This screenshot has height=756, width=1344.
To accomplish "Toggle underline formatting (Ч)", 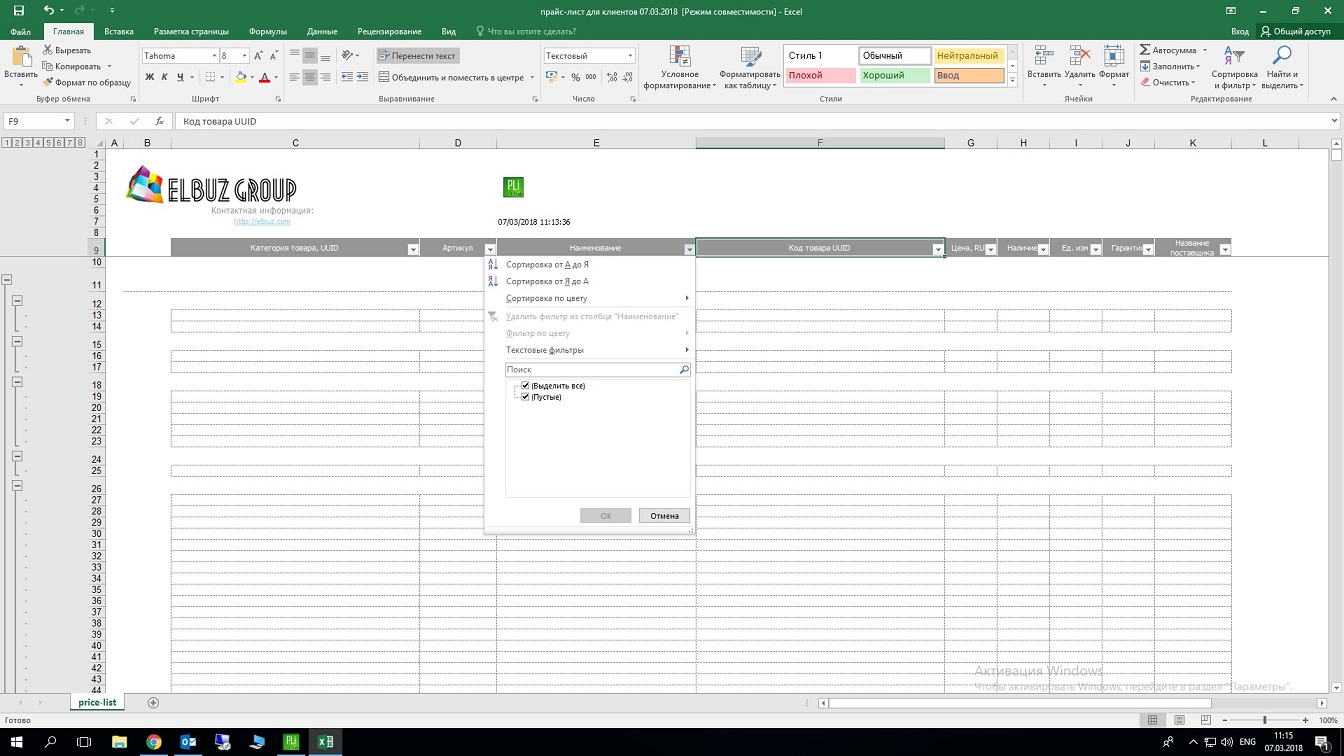I will point(180,77).
